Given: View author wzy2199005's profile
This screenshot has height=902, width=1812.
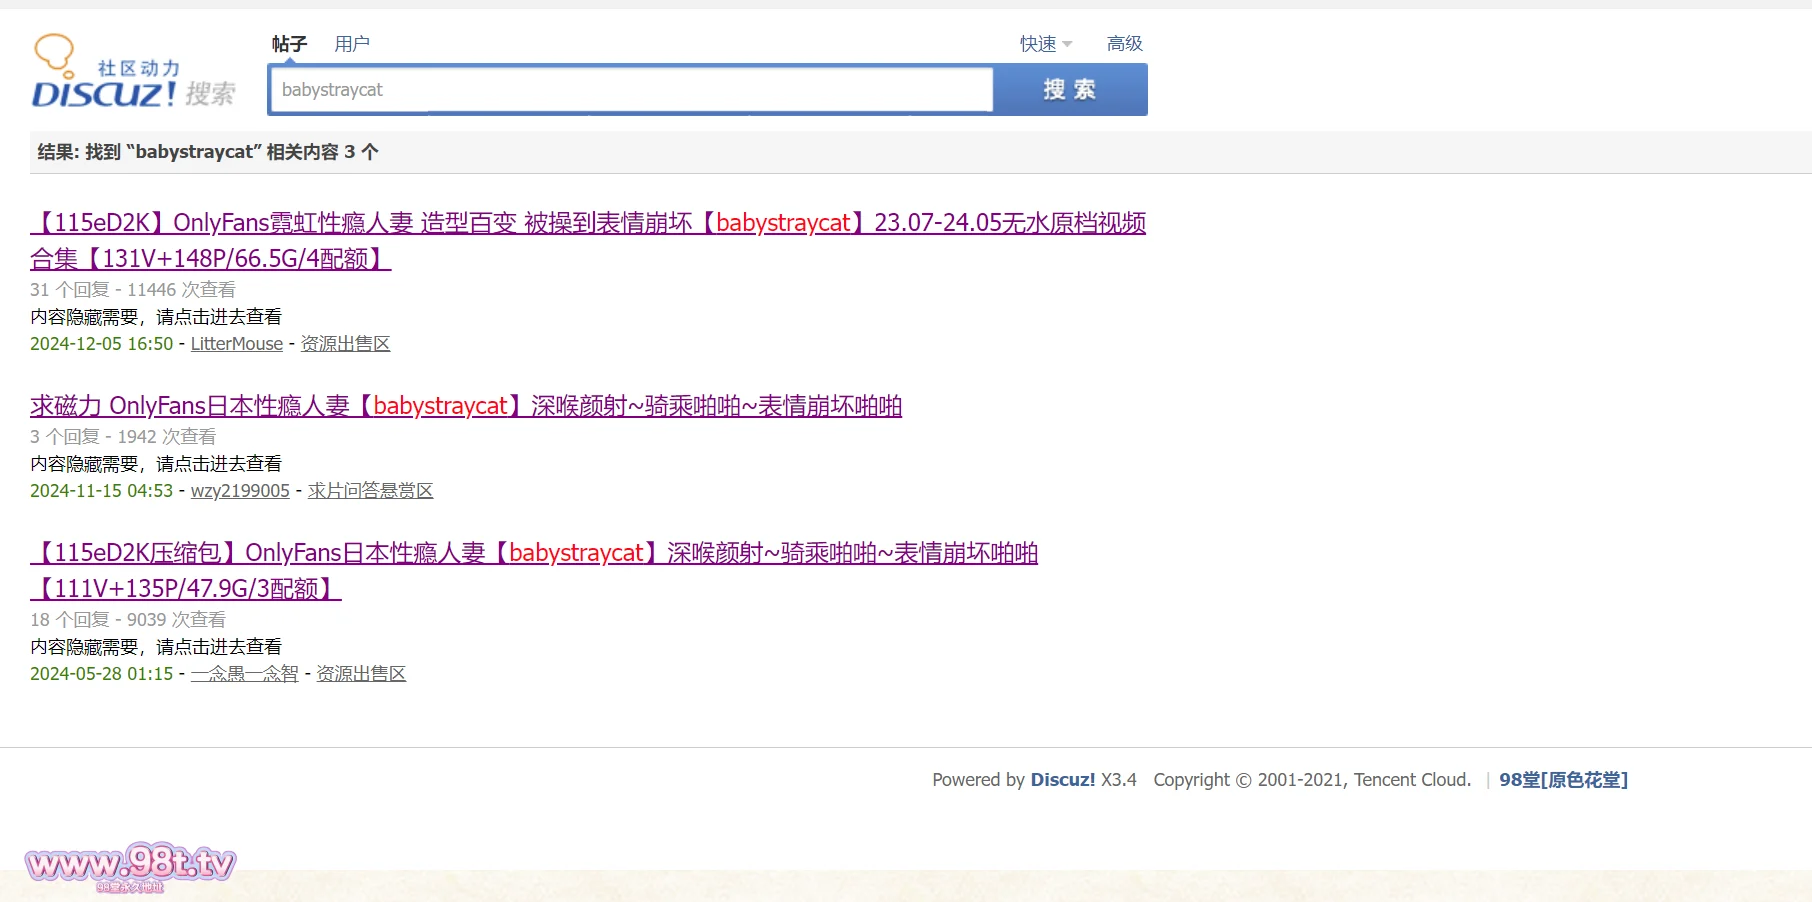Looking at the screenshot, I should [x=240, y=491].
